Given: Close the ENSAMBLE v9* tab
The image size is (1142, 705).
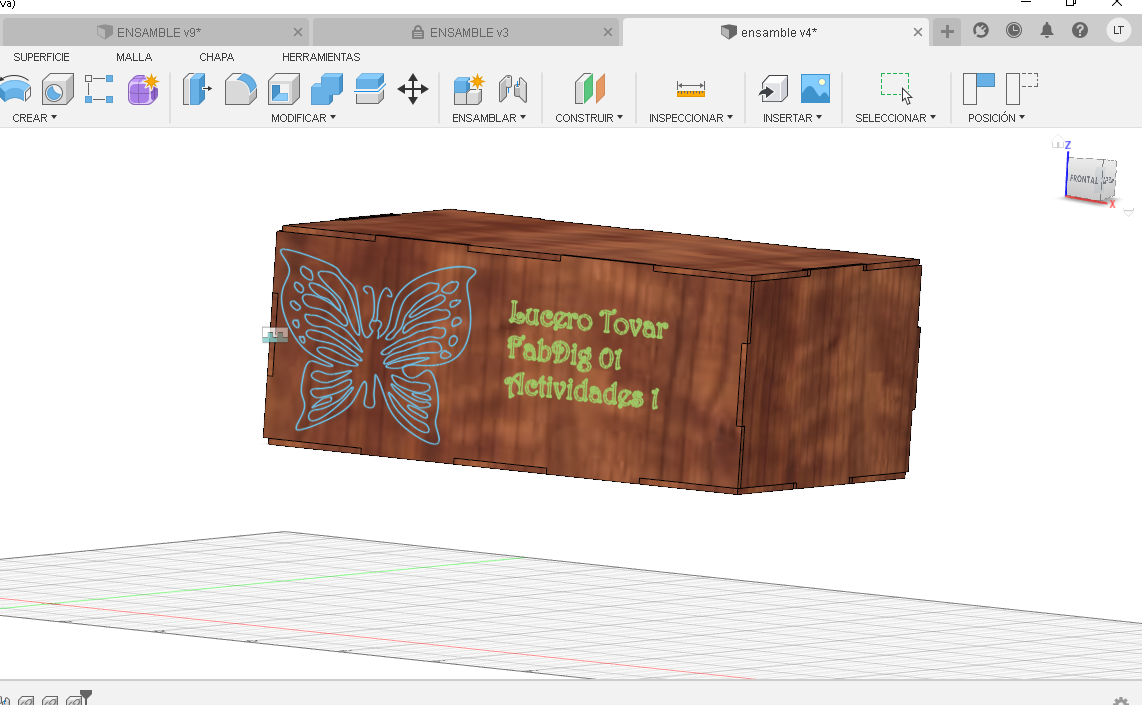Looking at the screenshot, I should 297,32.
